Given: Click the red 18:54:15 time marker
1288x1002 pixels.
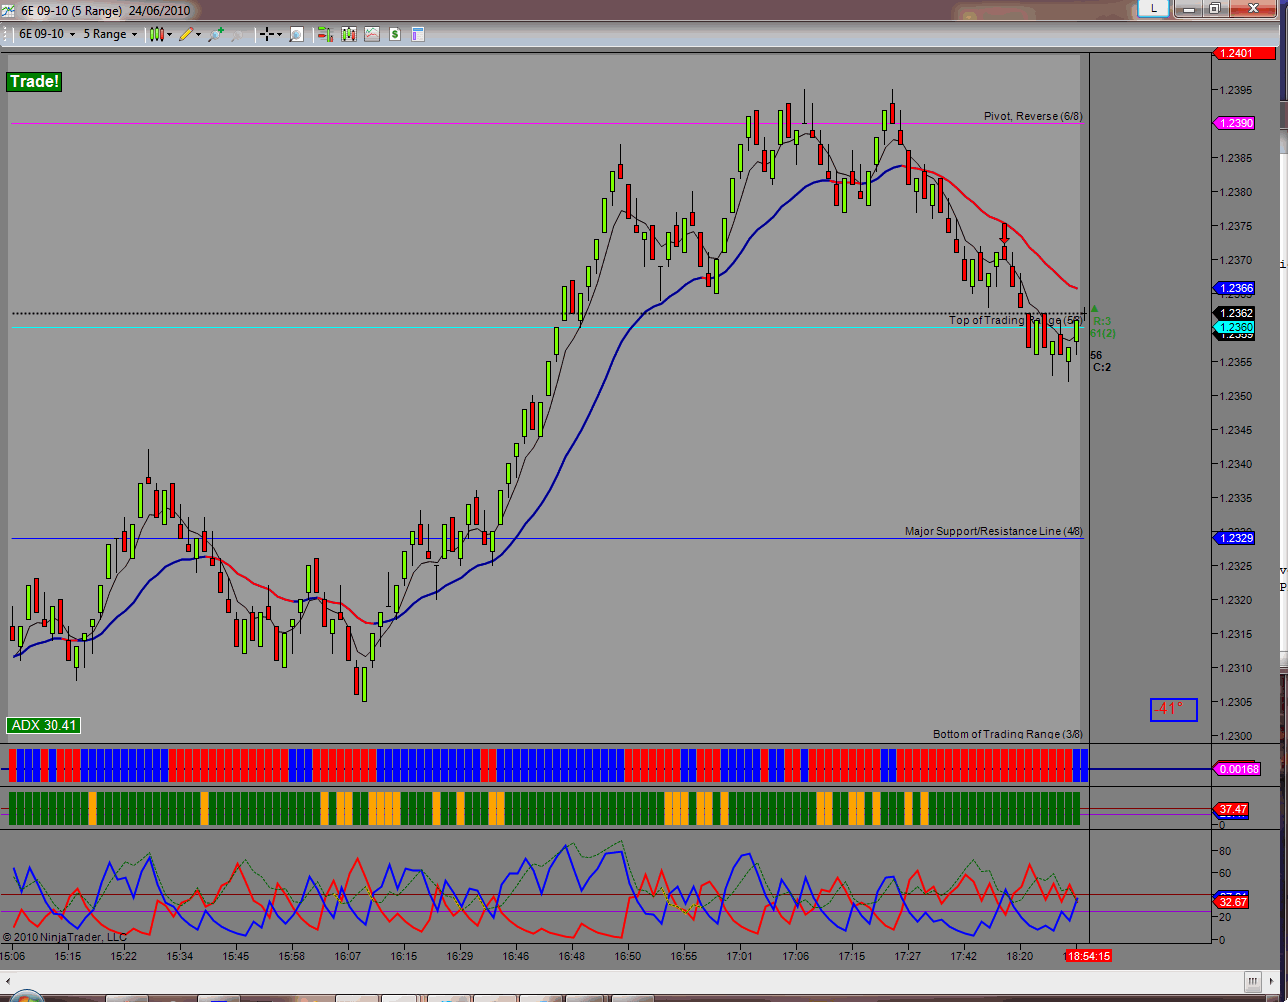Looking at the screenshot, I should click(x=1088, y=956).
